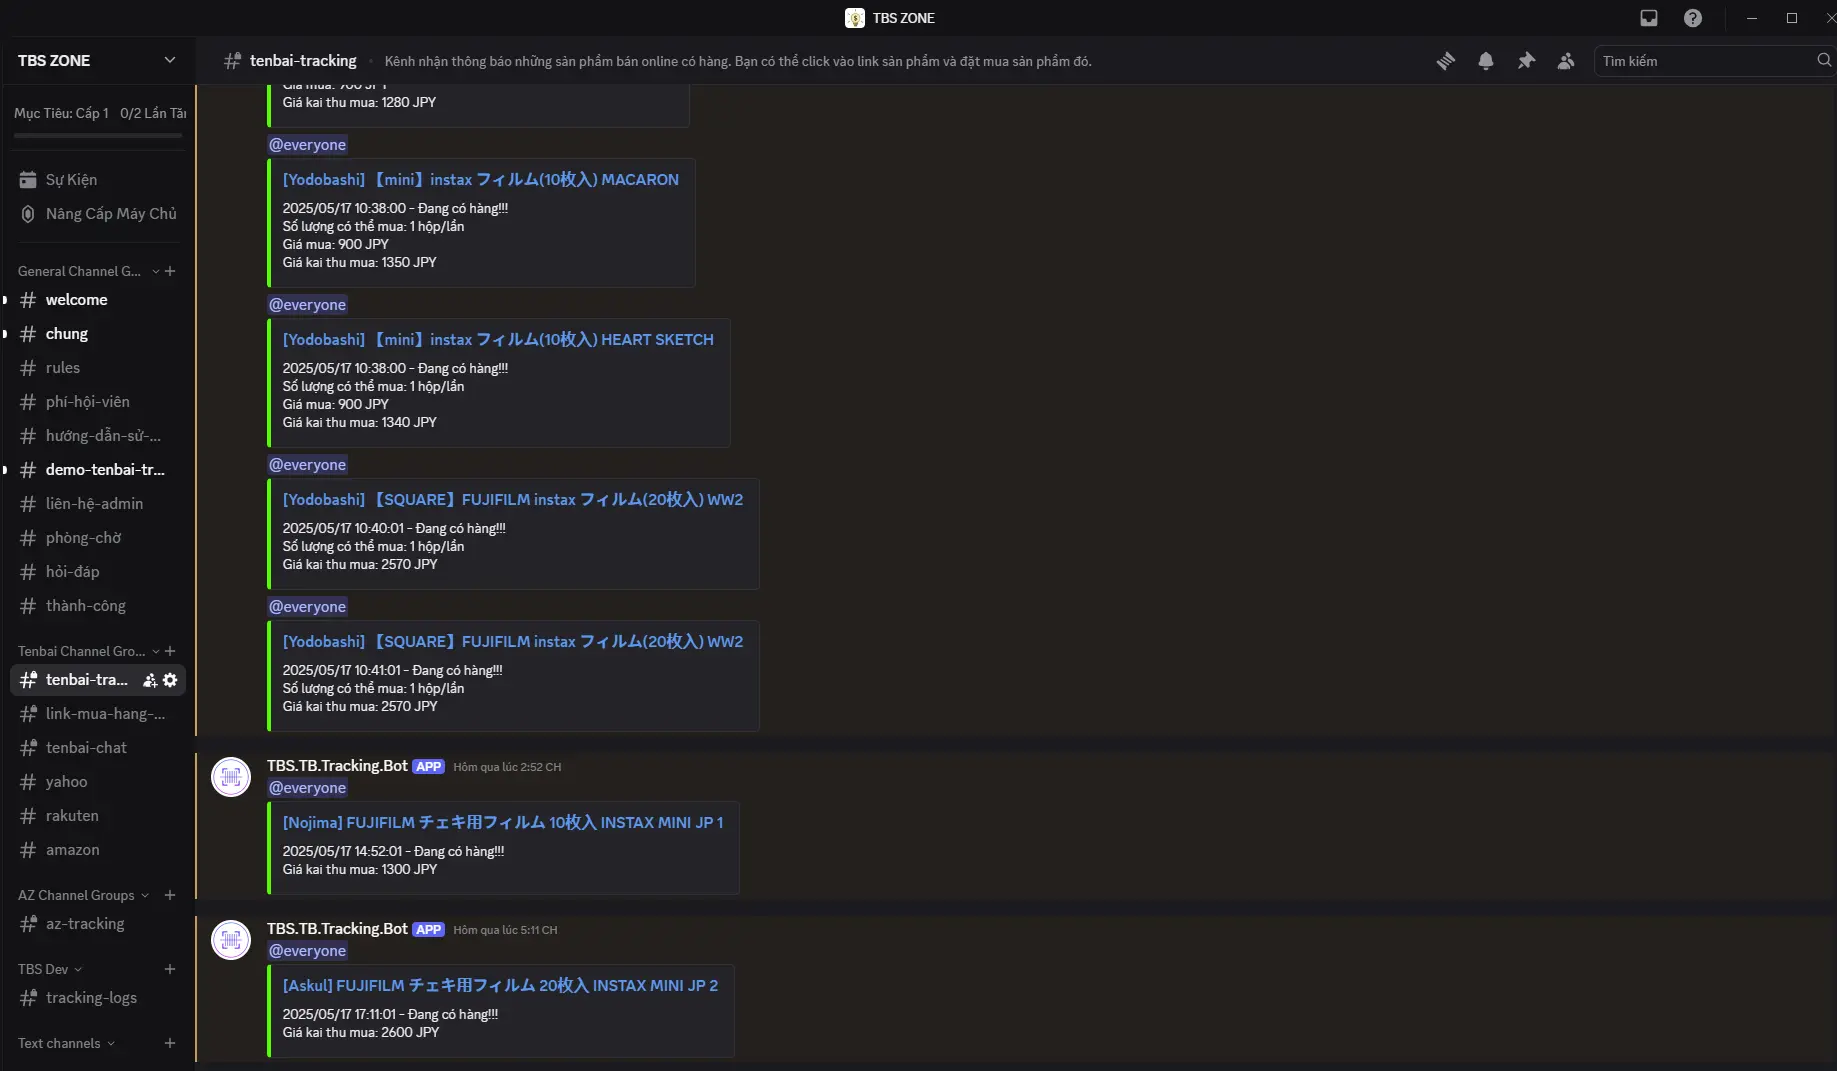Collapse TBS Dev category
1837x1071 pixels.
coord(50,969)
